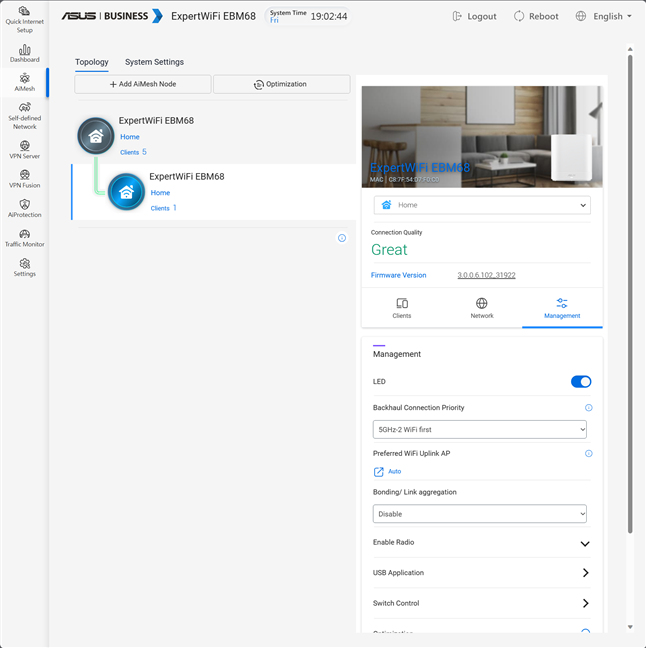Viewport: 646px width, 648px height.
Task: Click the Logout button
Action: (474, 17)
